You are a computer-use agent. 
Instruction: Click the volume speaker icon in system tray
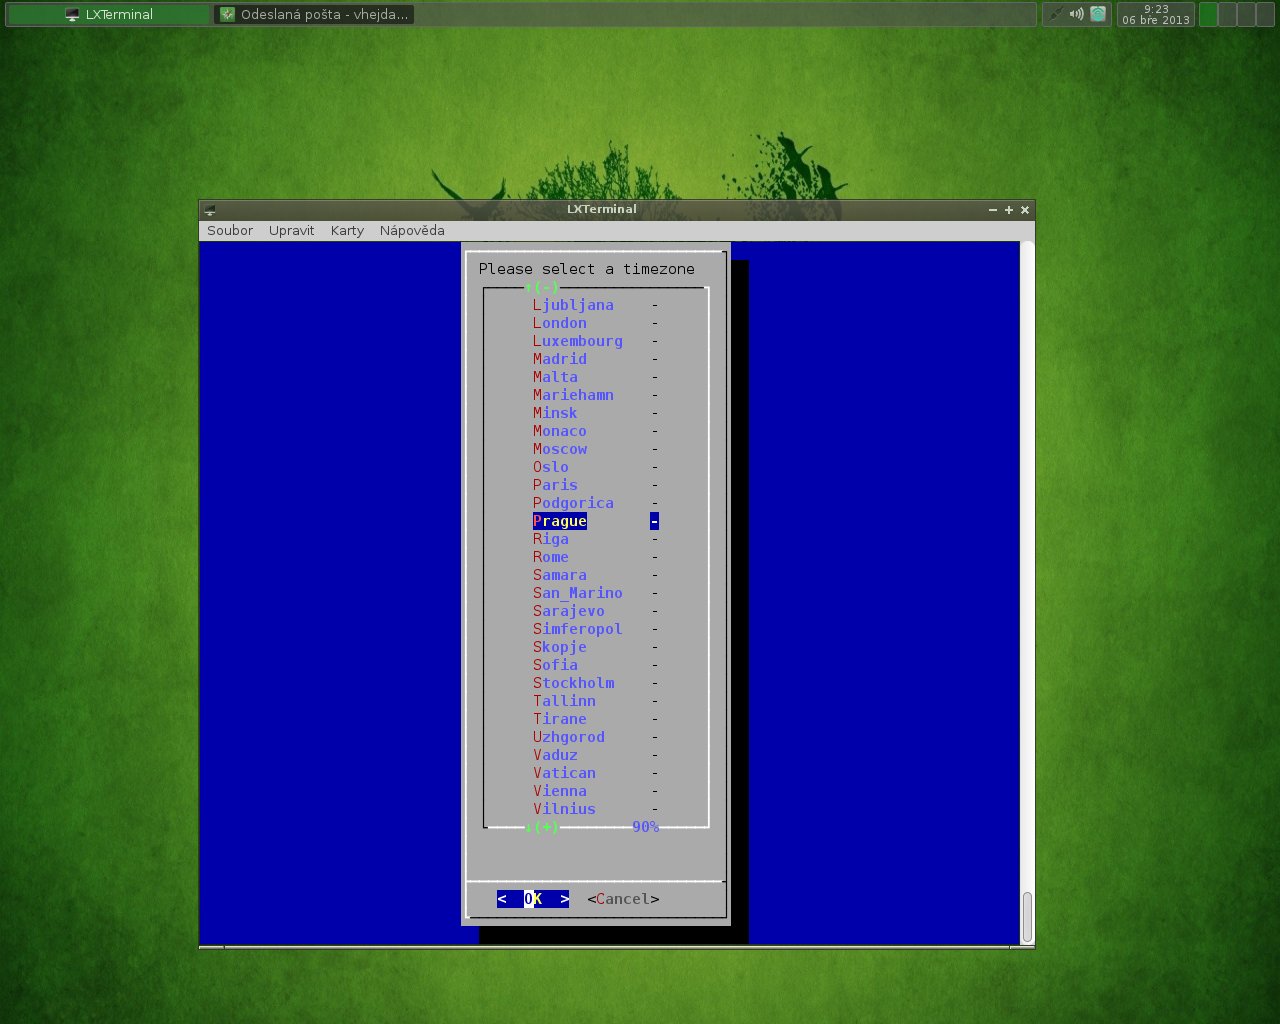[1076, 14]
